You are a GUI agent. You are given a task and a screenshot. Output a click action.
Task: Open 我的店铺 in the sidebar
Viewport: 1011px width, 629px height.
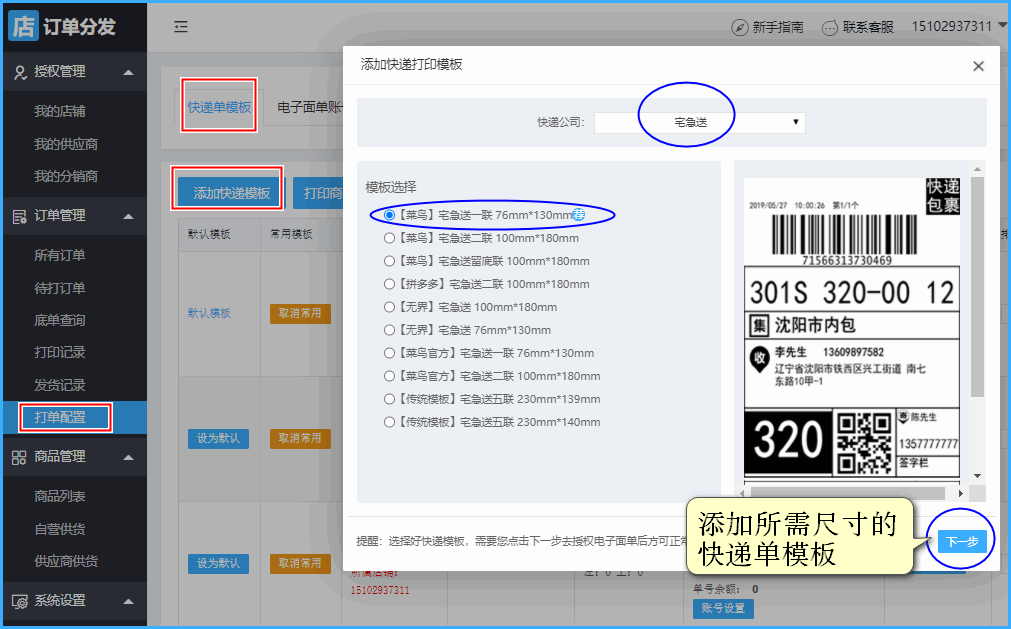(60, 111)
